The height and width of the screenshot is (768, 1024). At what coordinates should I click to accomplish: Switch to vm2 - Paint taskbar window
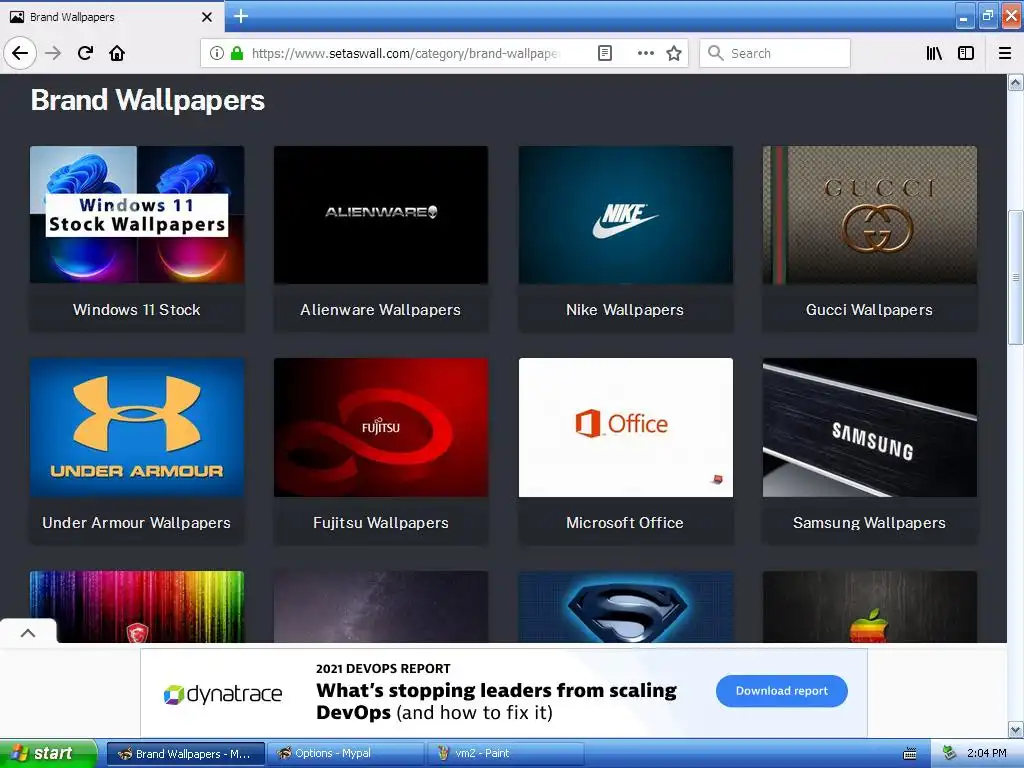[505, 753]
